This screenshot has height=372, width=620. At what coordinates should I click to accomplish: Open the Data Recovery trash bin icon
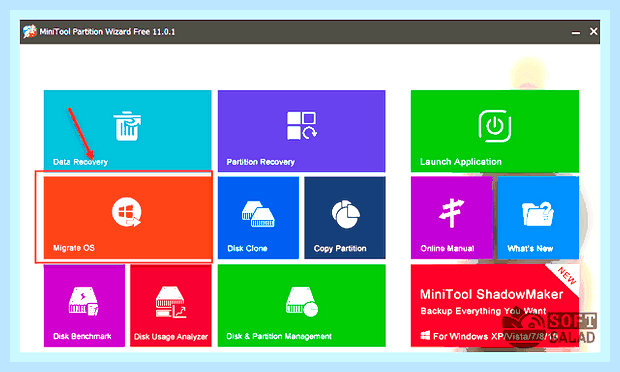127,126
